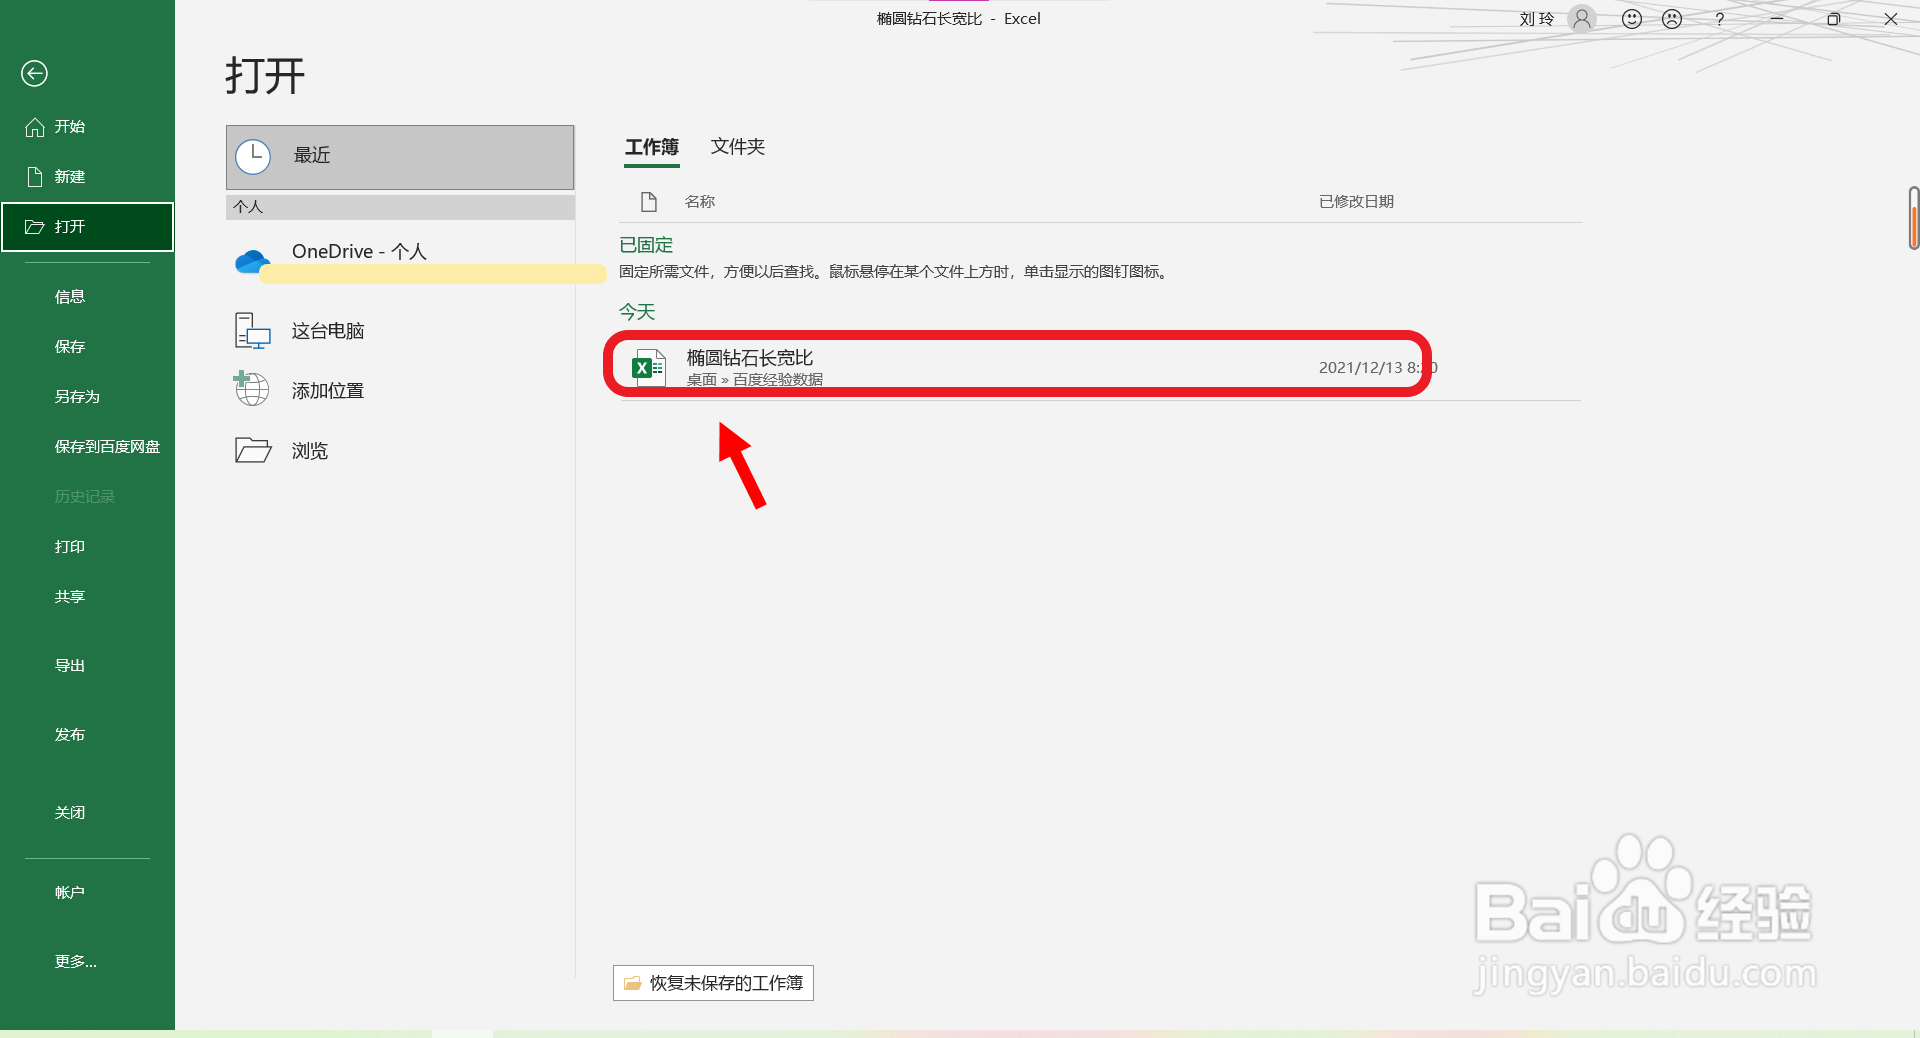Screen dimensions: 1920x1038
Task: Click the 刘玲 account avatar
Action: [1580, 19]
